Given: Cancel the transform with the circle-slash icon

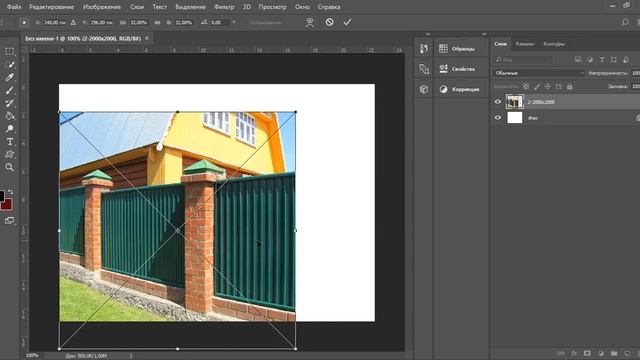Looking at the screenshot, I should coord(329,22).
